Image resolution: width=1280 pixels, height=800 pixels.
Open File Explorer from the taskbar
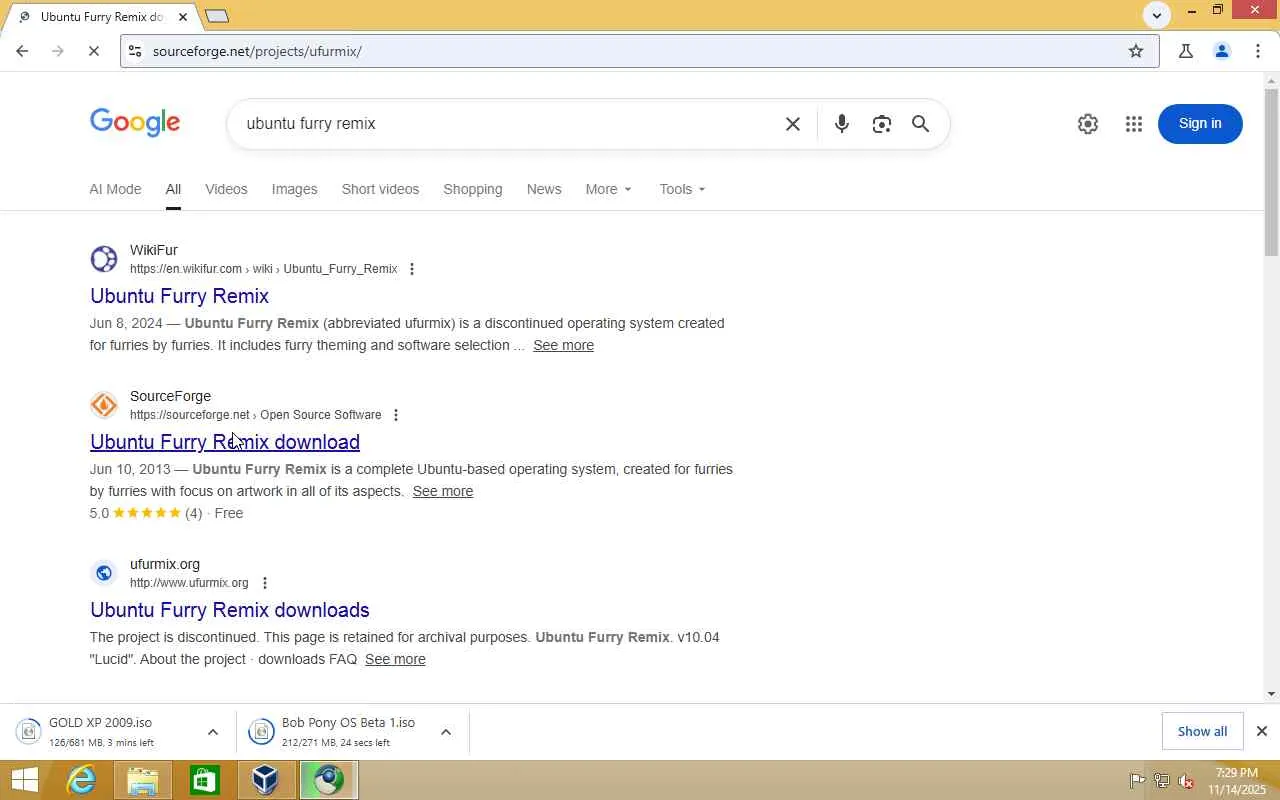(x=143, y=780)
